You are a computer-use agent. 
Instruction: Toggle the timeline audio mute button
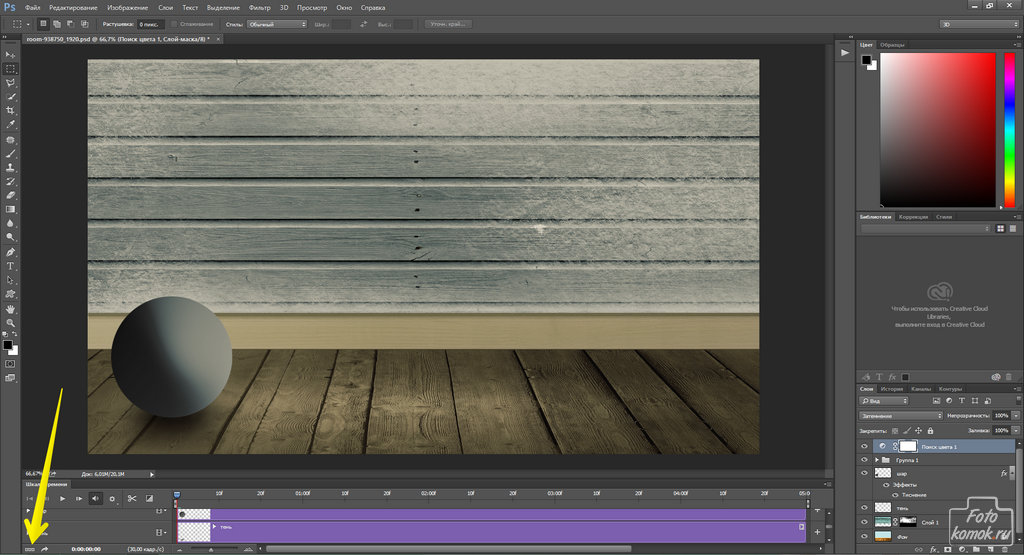[x=96, y=498]
